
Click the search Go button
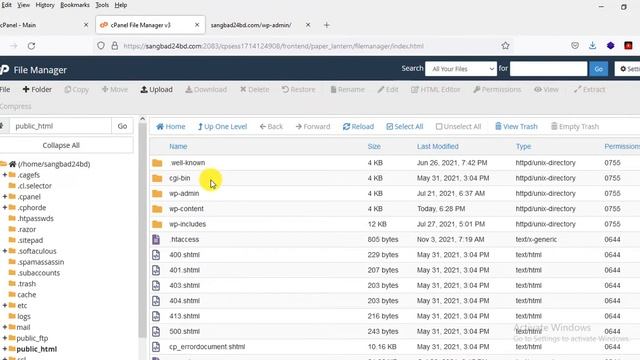pos(598,69)
